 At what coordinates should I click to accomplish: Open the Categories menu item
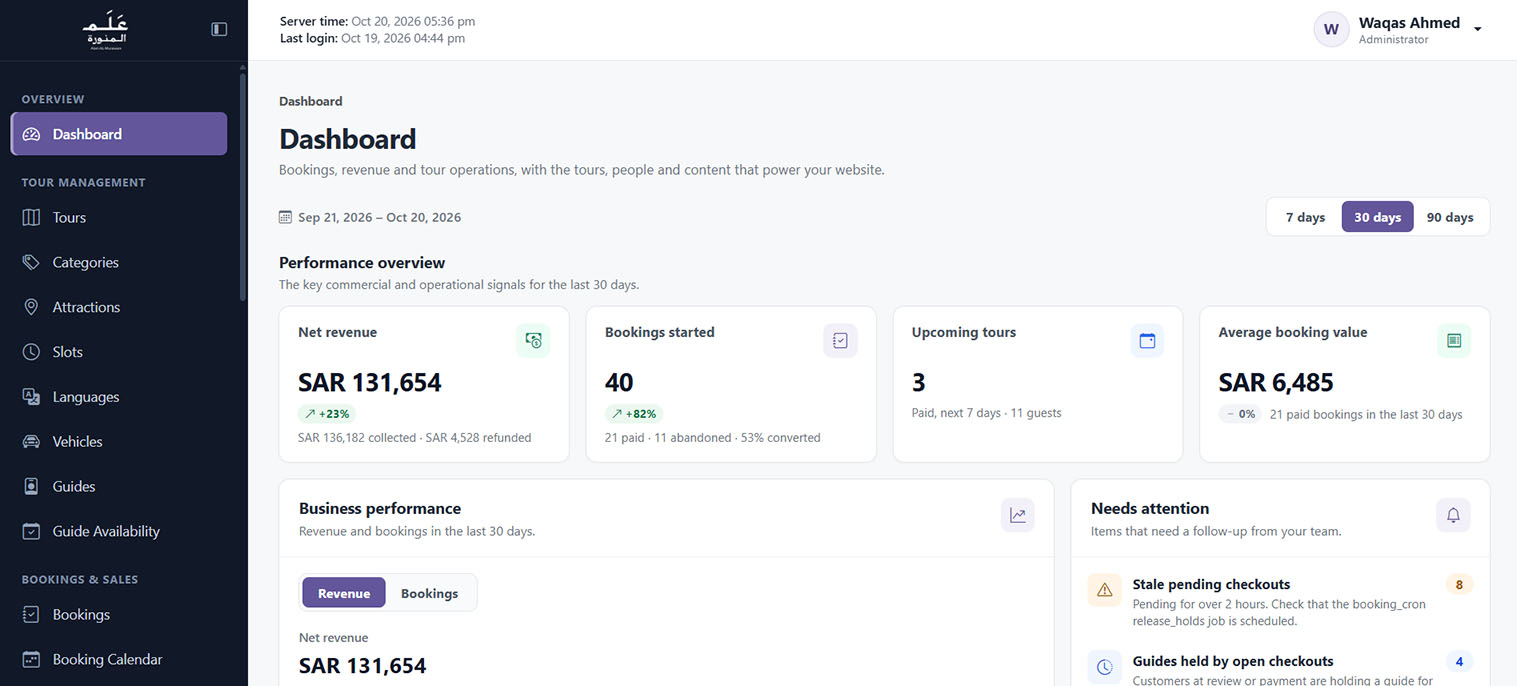tap(119, 262)
